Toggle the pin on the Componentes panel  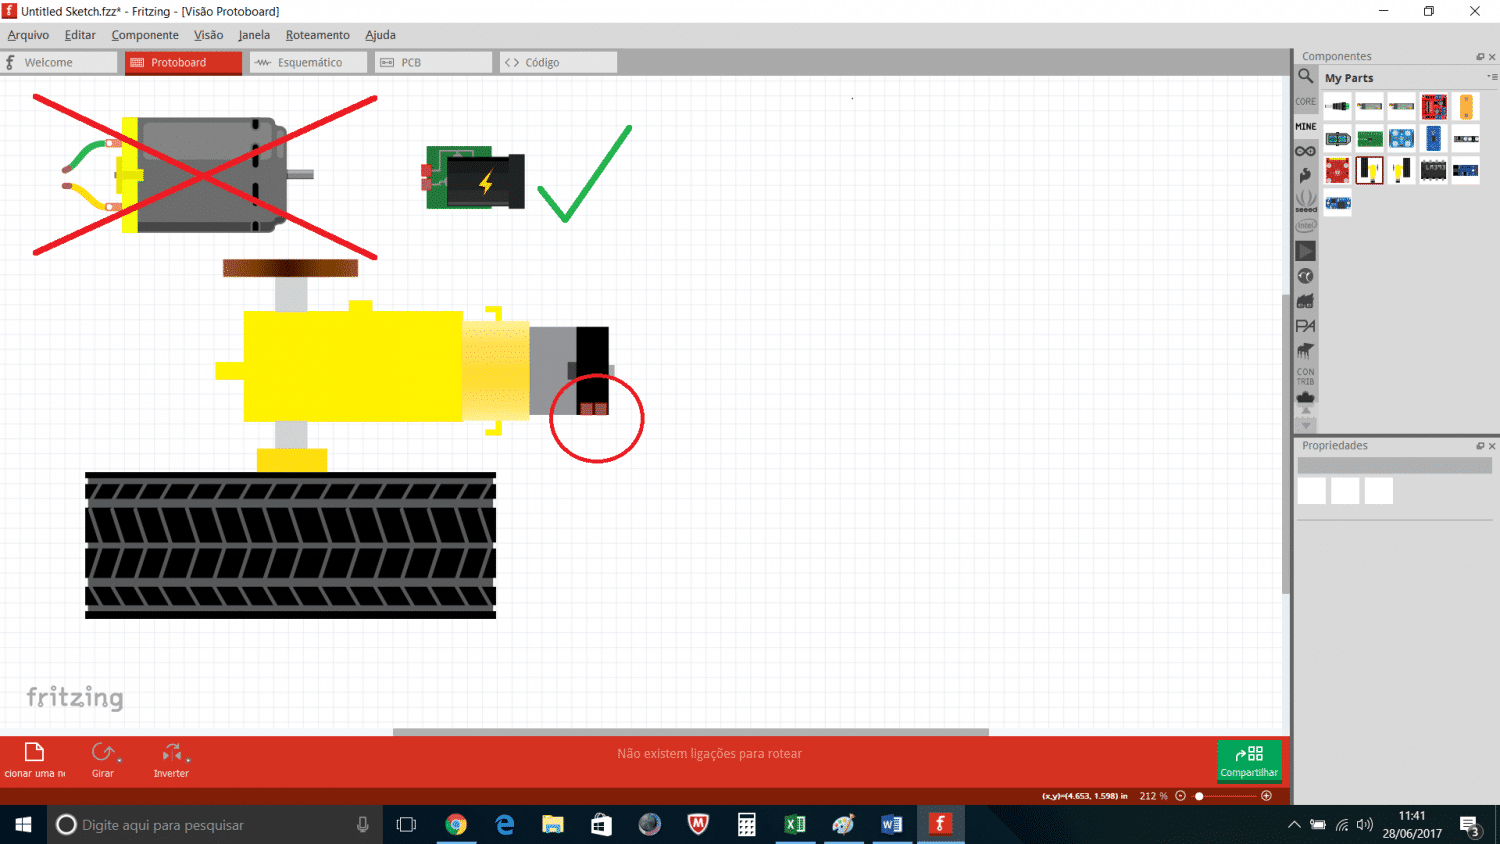[x=1481, y=56]
